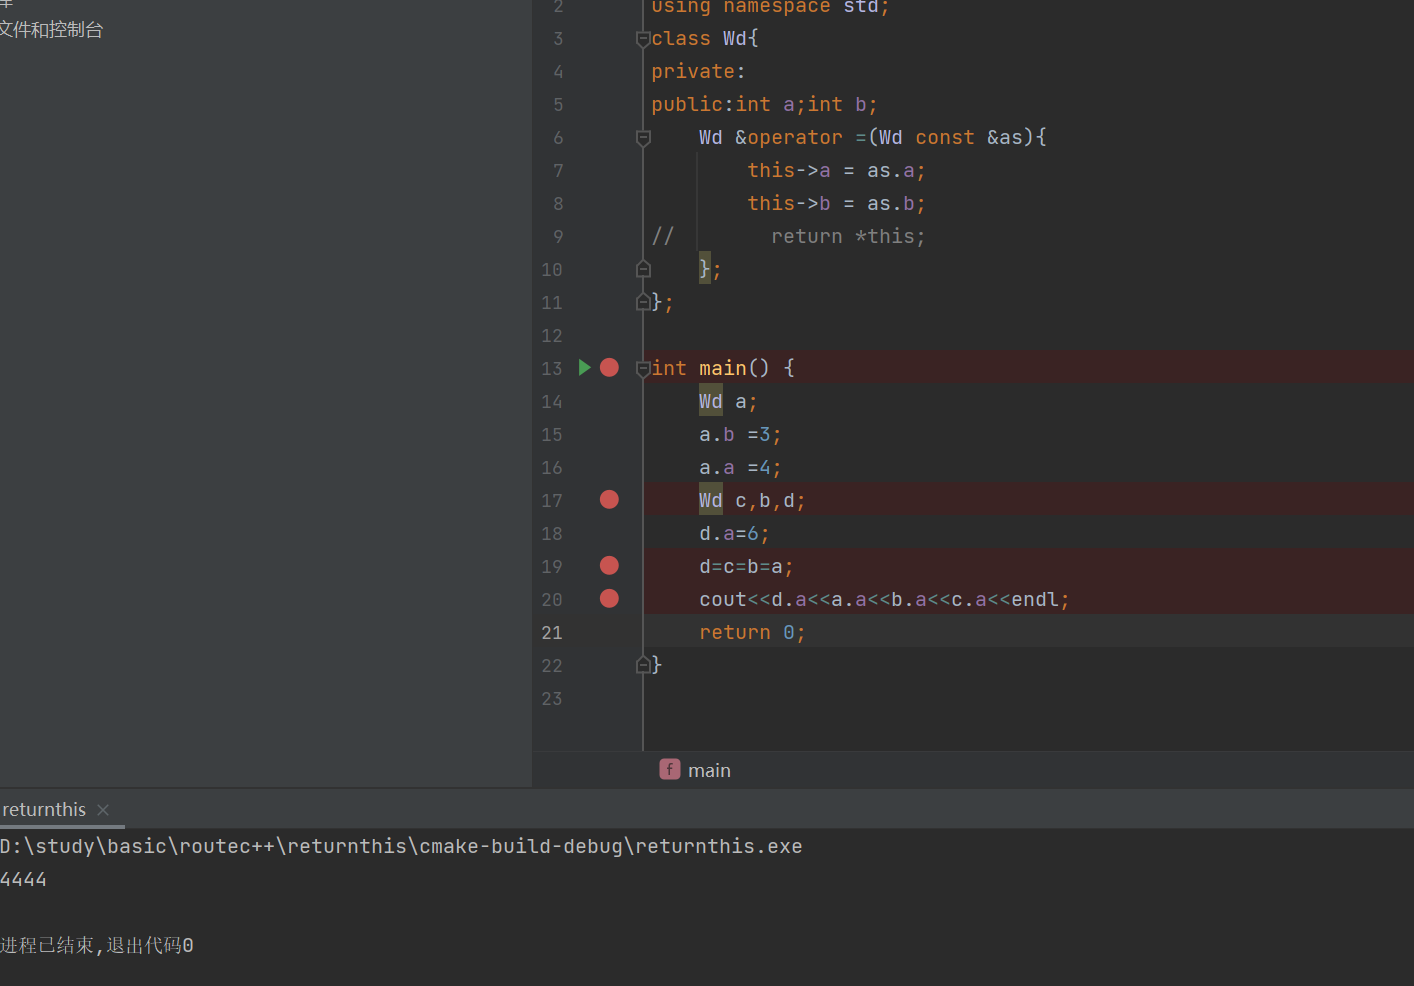Click the a.b =3 statement
This screenshot has height=986, width=1414.
tap(740, 434)
